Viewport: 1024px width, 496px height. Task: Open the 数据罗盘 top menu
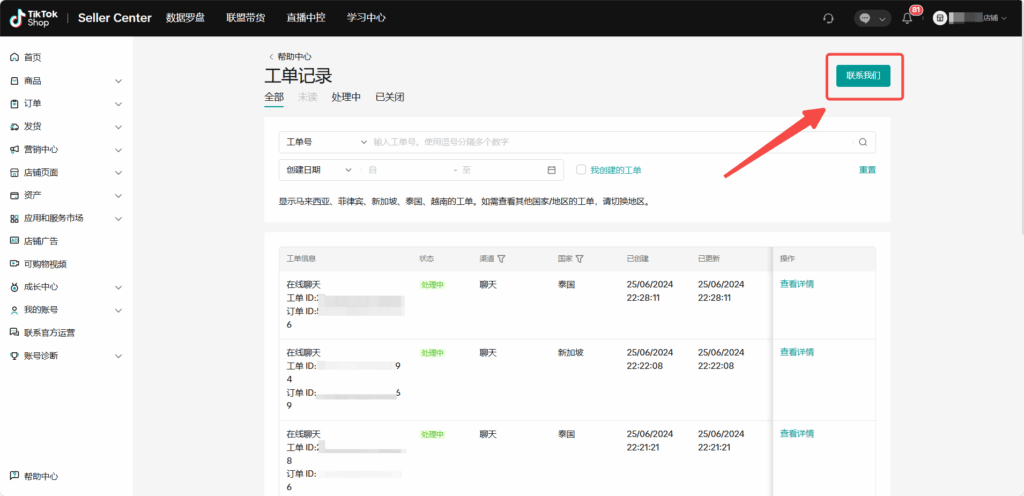click(185, 18)
